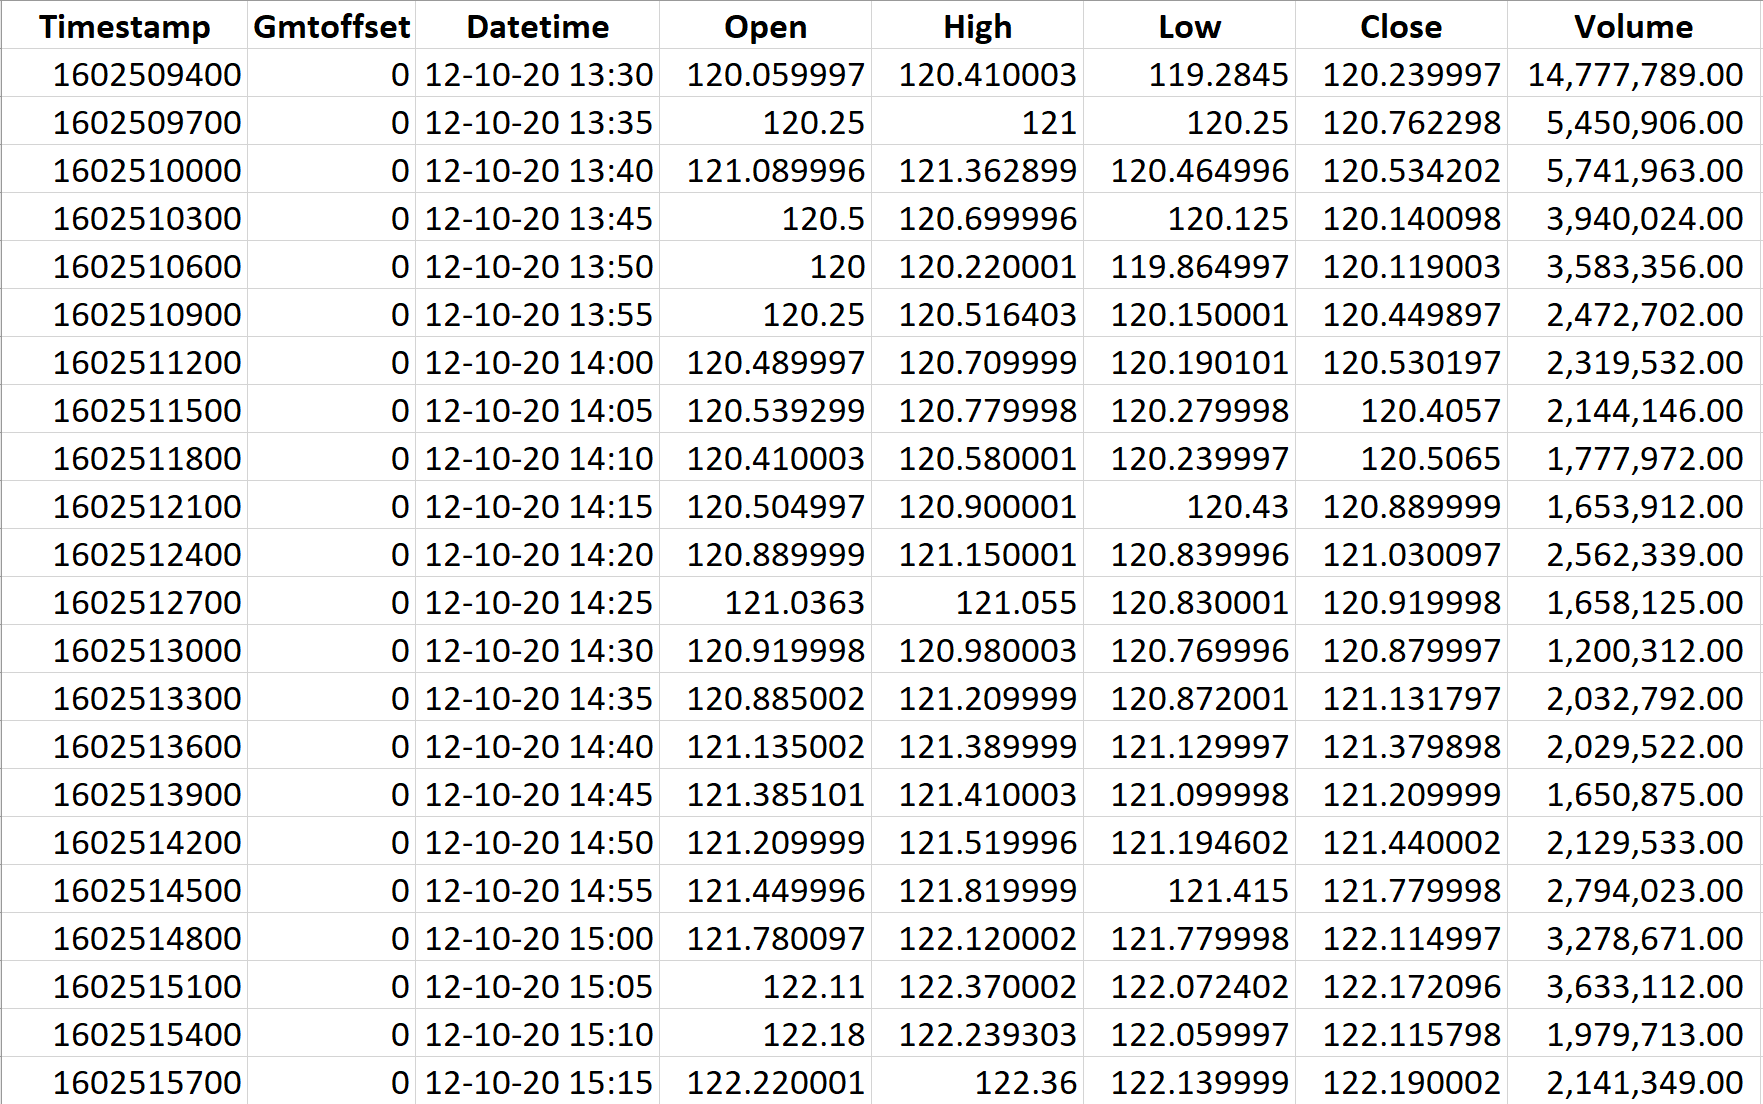Select open value 120.059997

[x=766, y=74]
